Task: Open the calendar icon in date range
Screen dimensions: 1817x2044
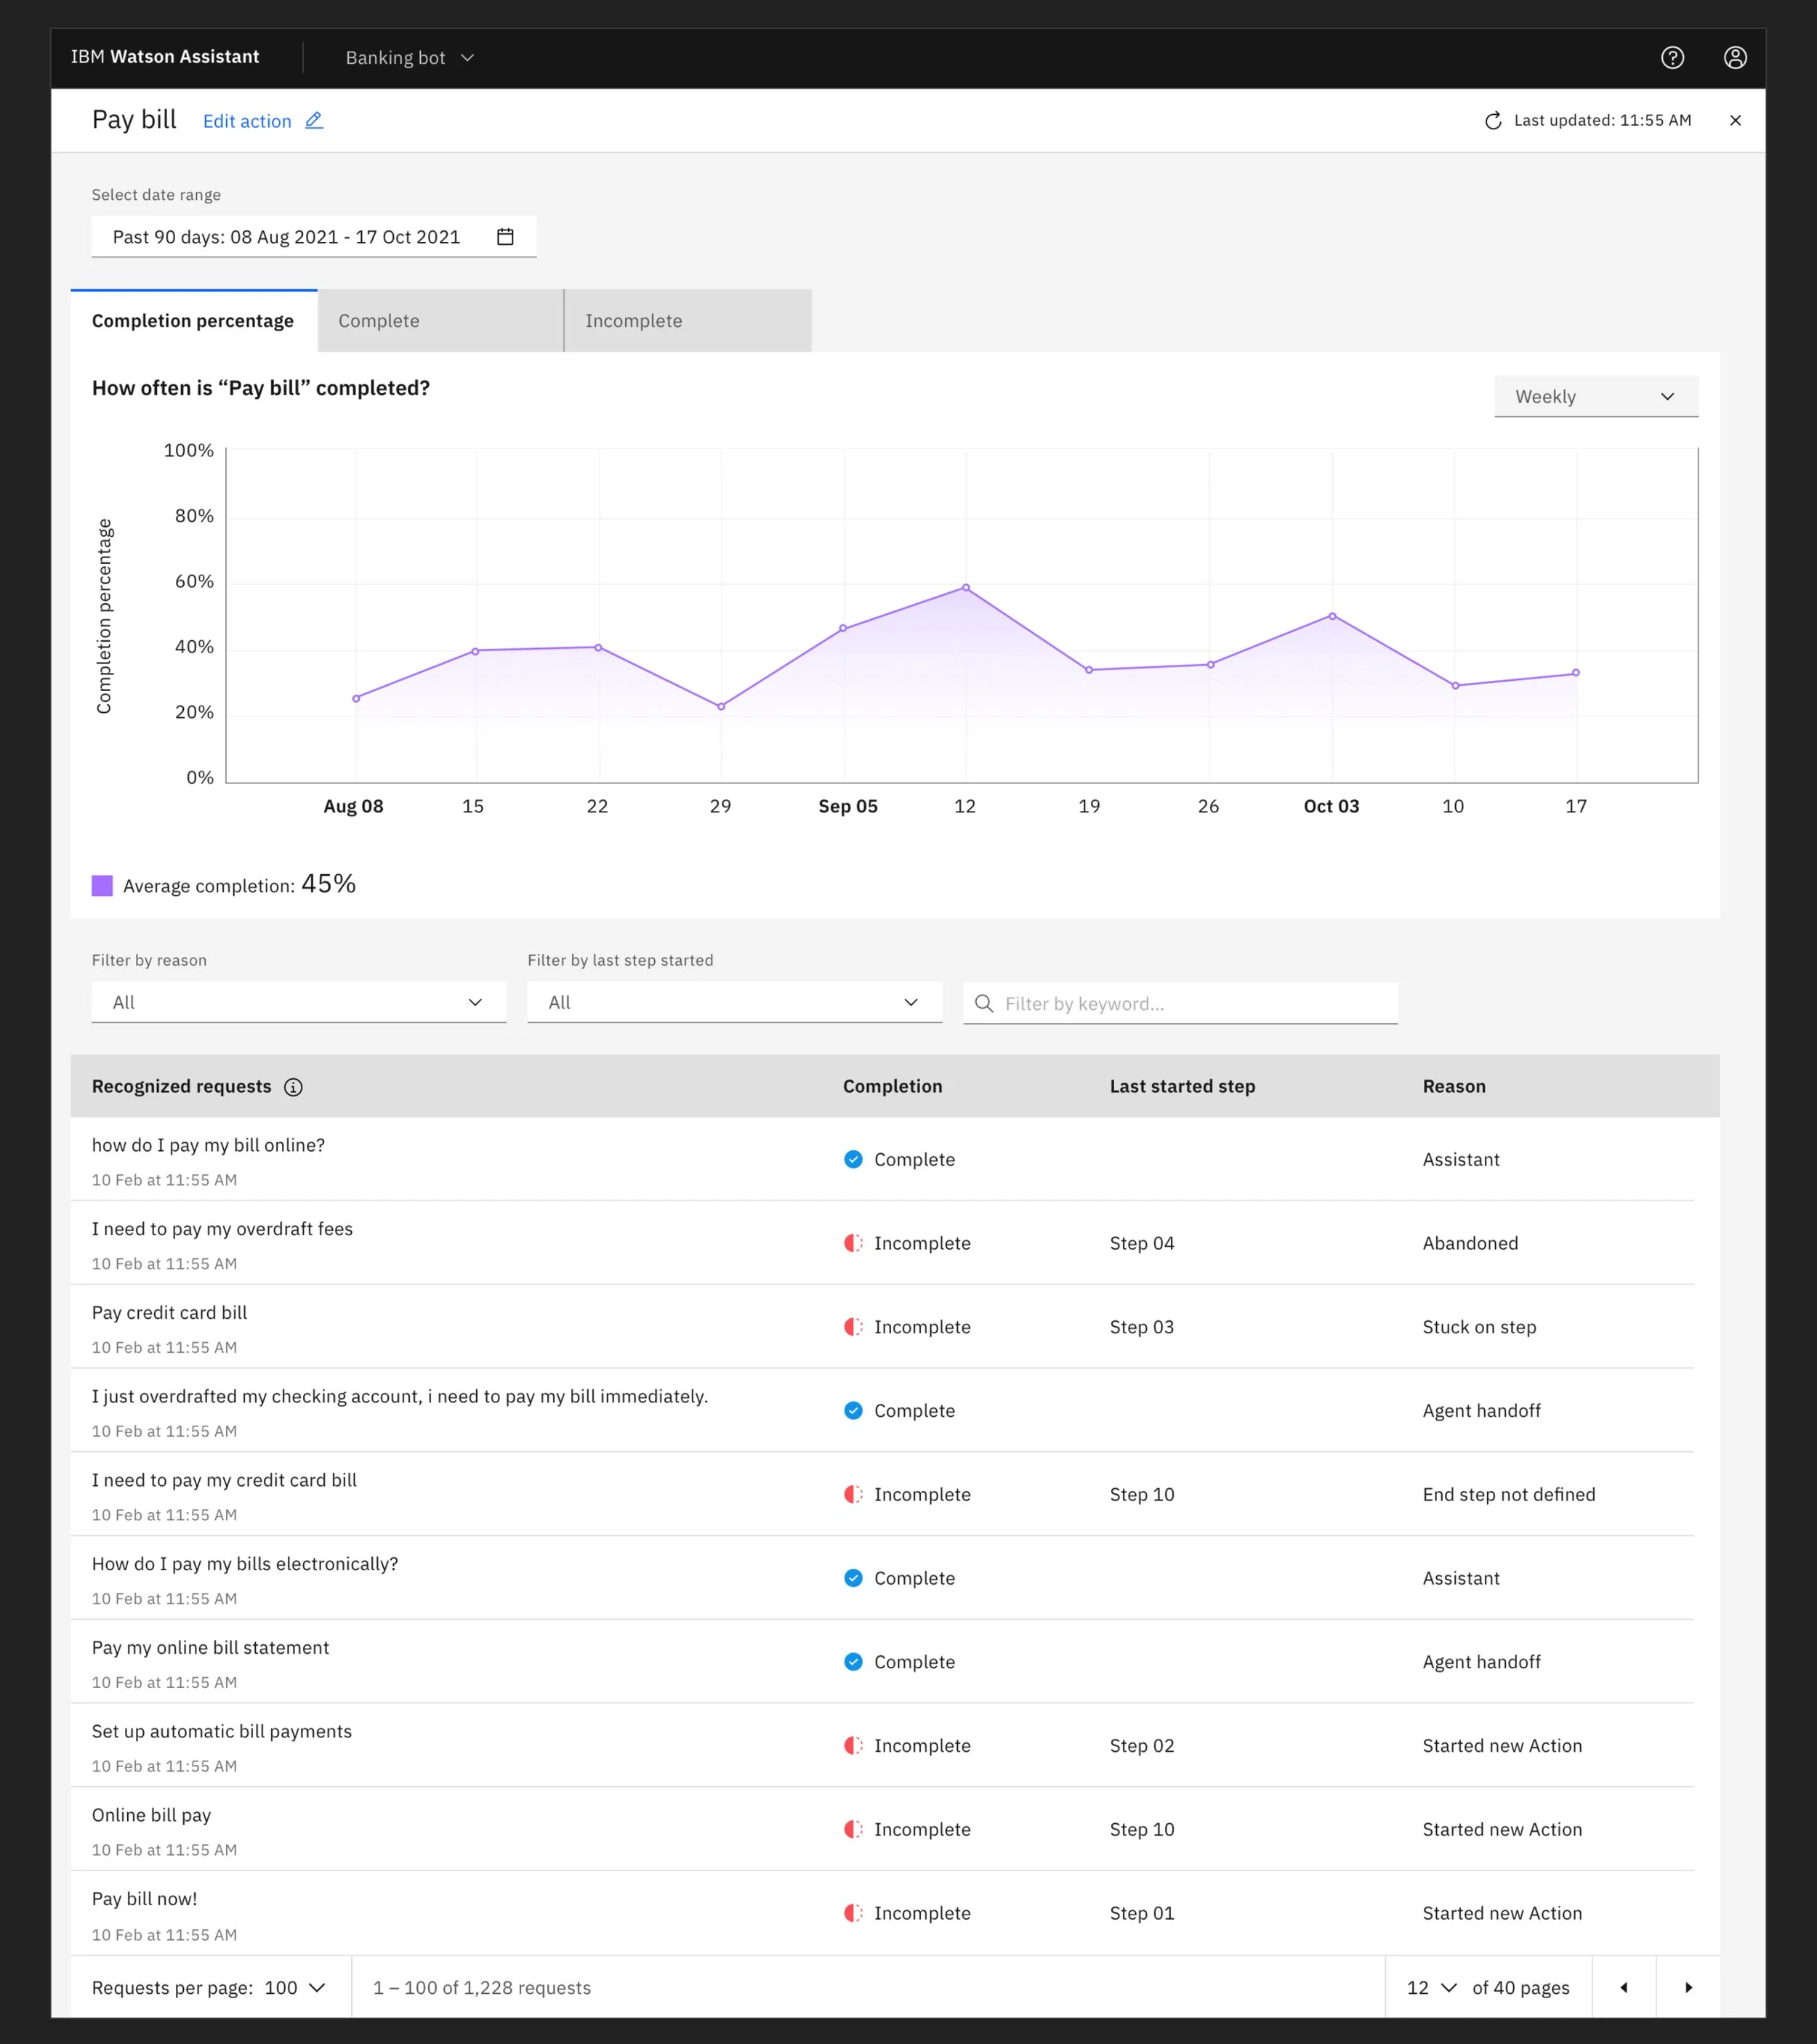Action: (505, 237)
